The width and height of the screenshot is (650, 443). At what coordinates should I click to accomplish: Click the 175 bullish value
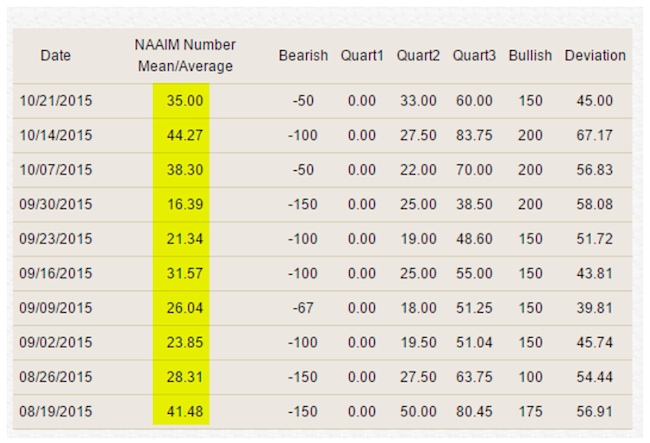(531, 412)
